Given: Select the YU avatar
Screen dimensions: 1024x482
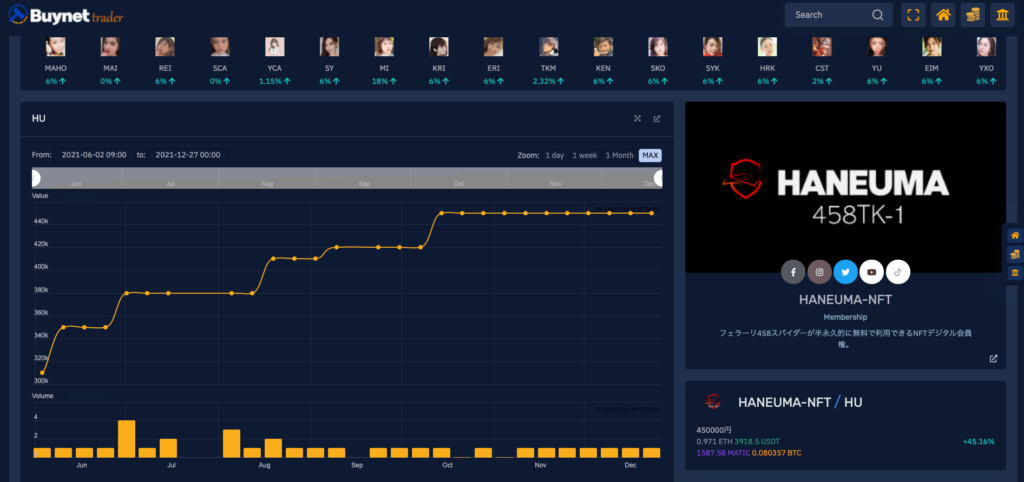Looking at the screenshot, I should coord(877,46).
